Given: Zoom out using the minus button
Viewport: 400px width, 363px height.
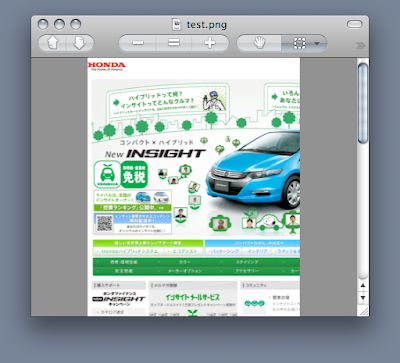Looking at the screenshot, I should coord(137,43).
